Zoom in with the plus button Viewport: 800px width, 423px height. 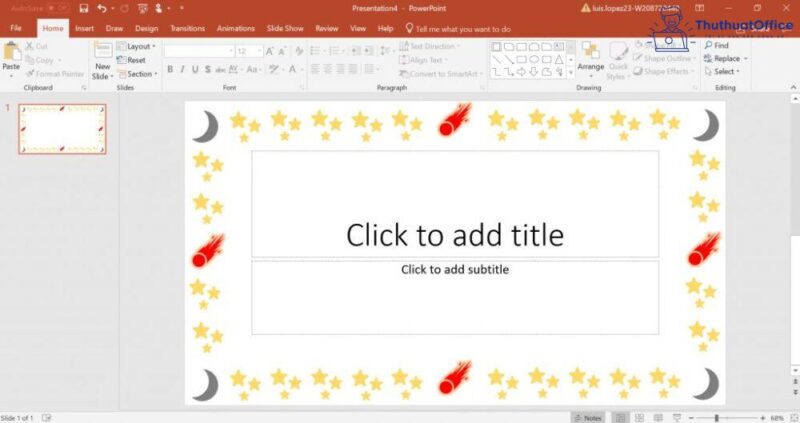click(762, 418)
